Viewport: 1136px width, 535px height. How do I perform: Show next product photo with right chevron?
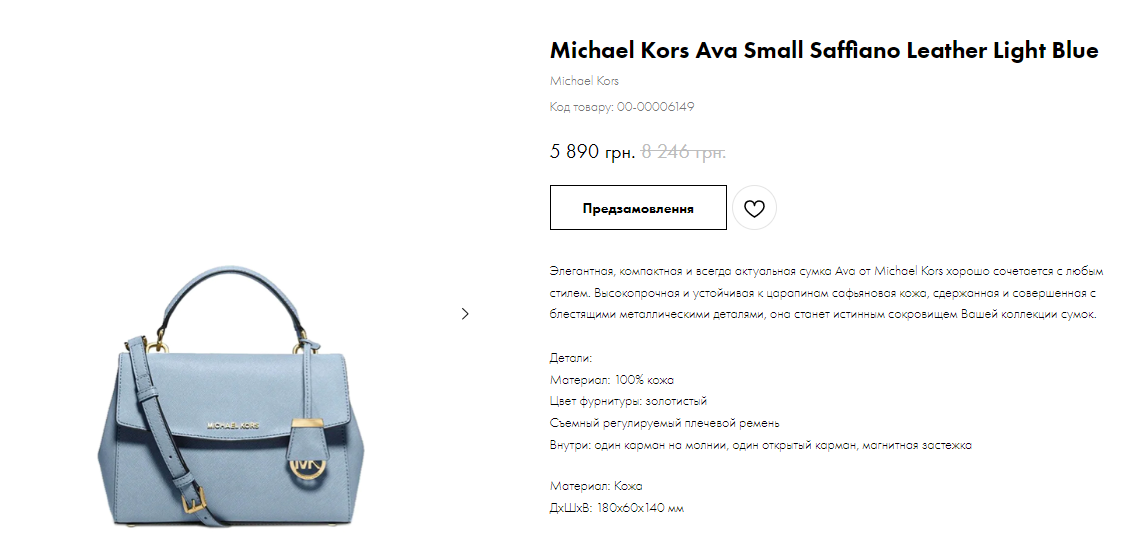tap(465, 314)
